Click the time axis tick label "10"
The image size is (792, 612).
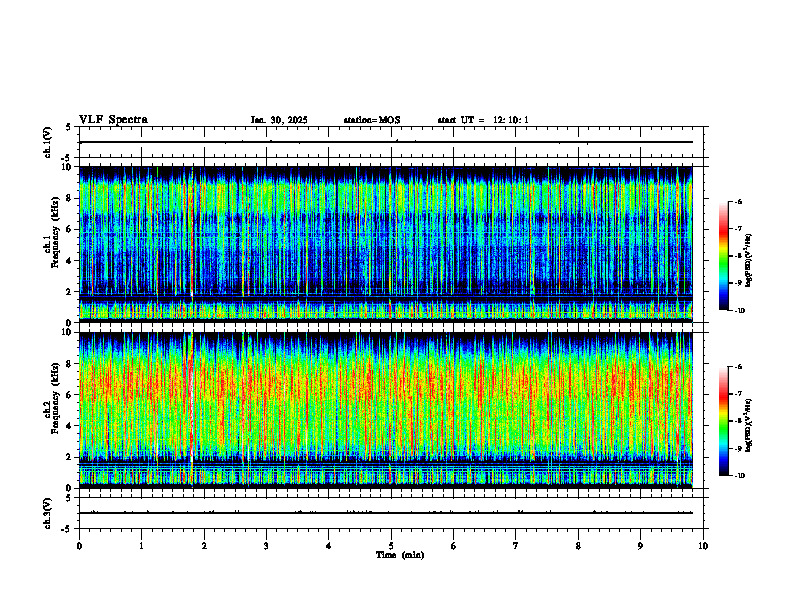[703, 546]
